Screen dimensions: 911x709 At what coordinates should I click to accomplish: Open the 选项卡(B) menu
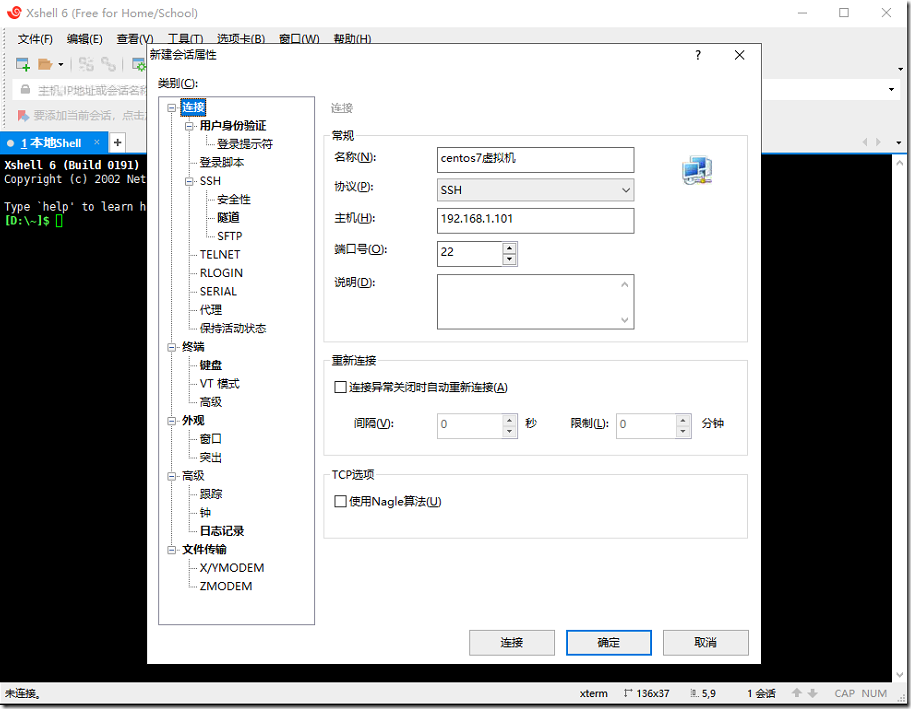[x=241, y=39]
